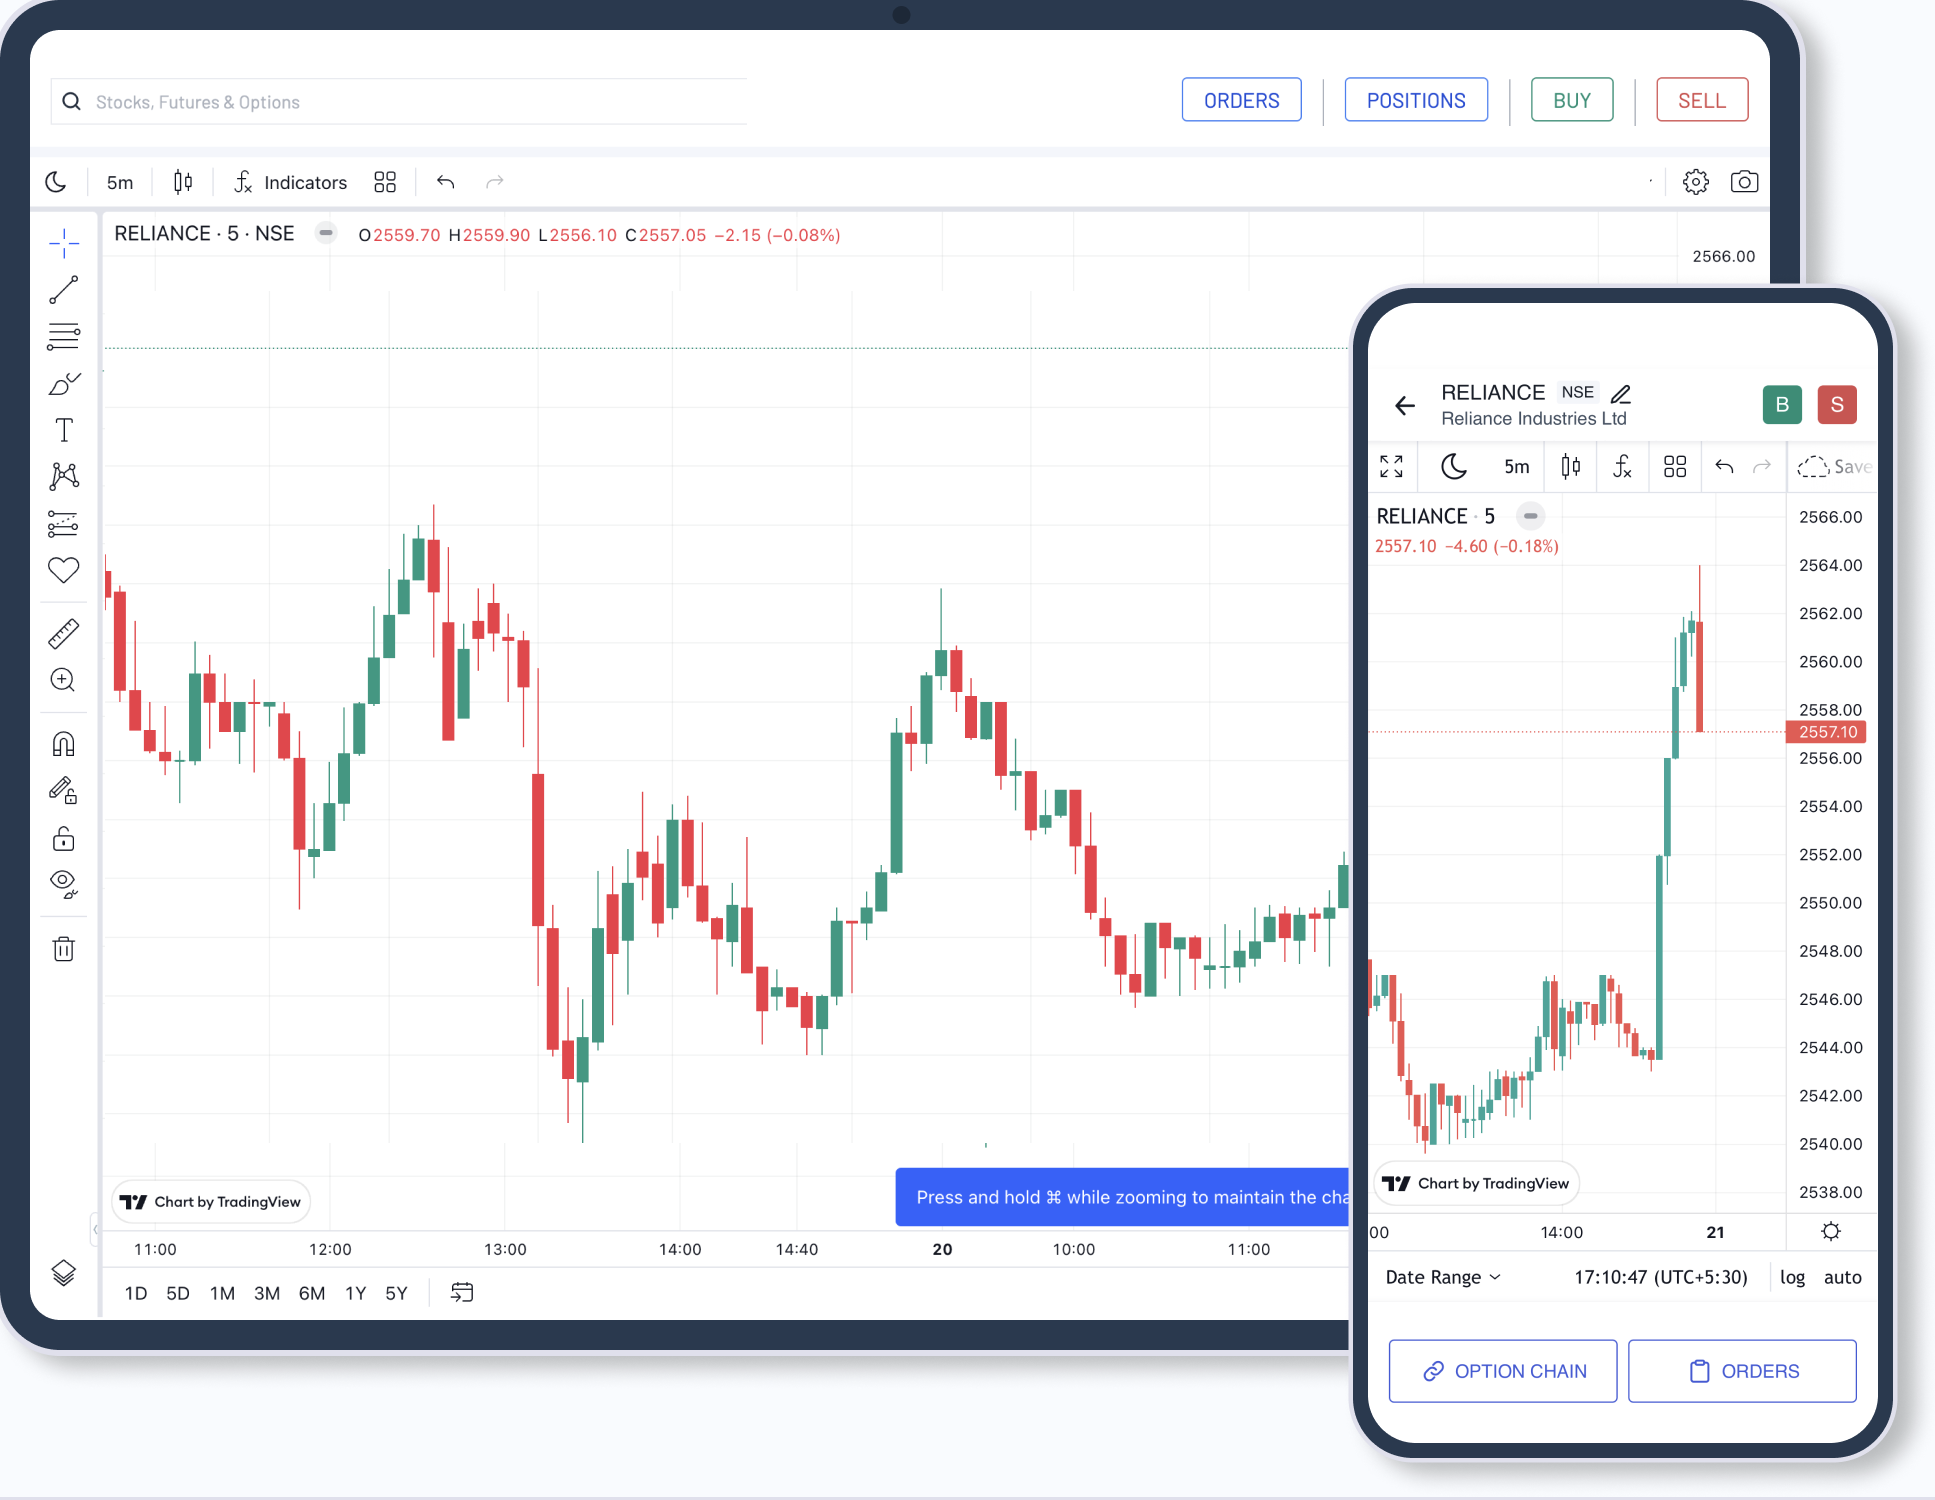Switch to the 1D range tab
The image size is (1935, 1500).
(x=136, y=1292)
